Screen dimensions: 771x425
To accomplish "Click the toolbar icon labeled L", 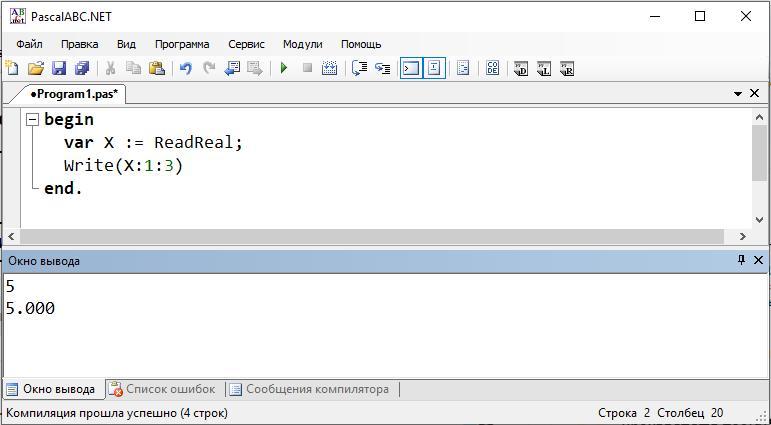I will (x=544, y=68).
